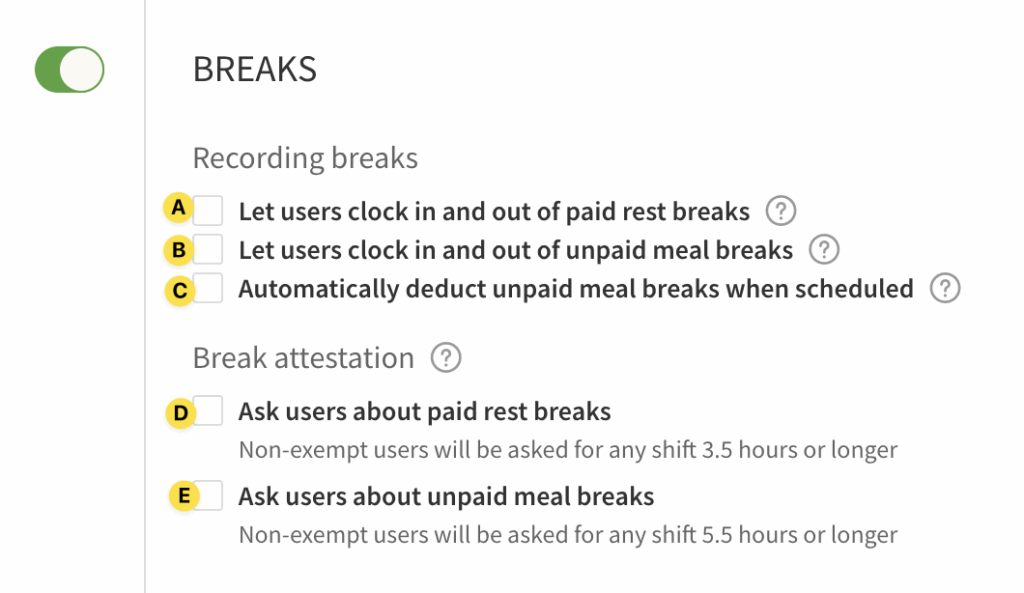Image resolution: width=1024 pixels, height=593 pixels.
Task: Select the yellow 'B' marker badge
Action: 179,250
